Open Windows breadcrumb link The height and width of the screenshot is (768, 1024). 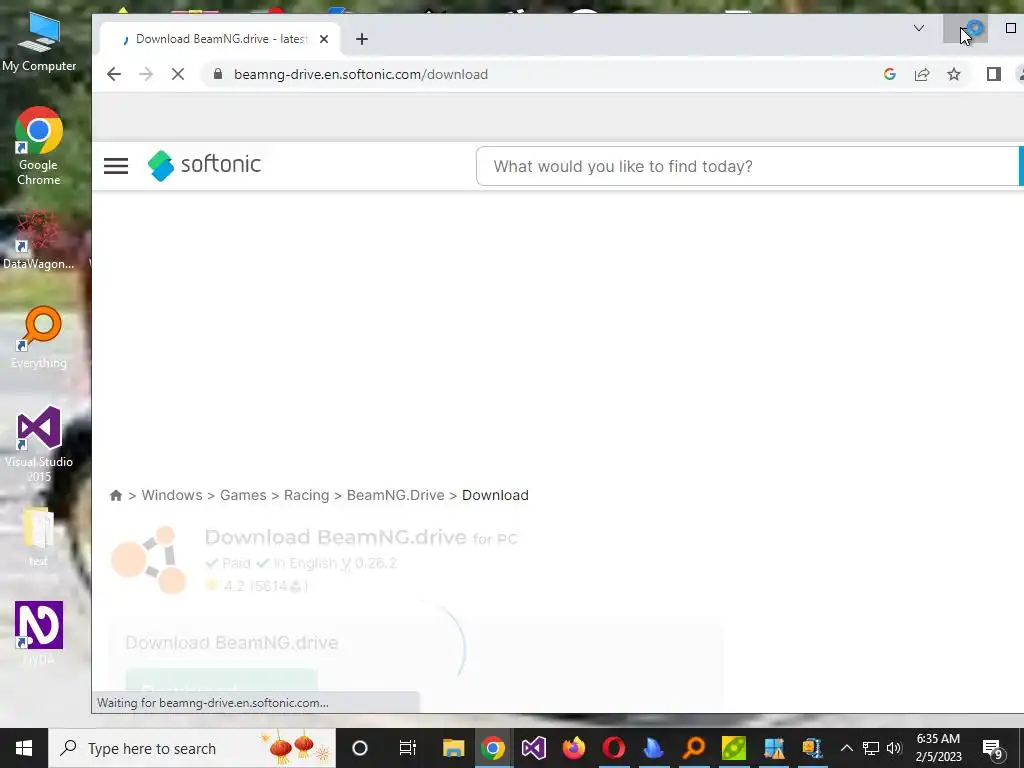pos(172,495)
